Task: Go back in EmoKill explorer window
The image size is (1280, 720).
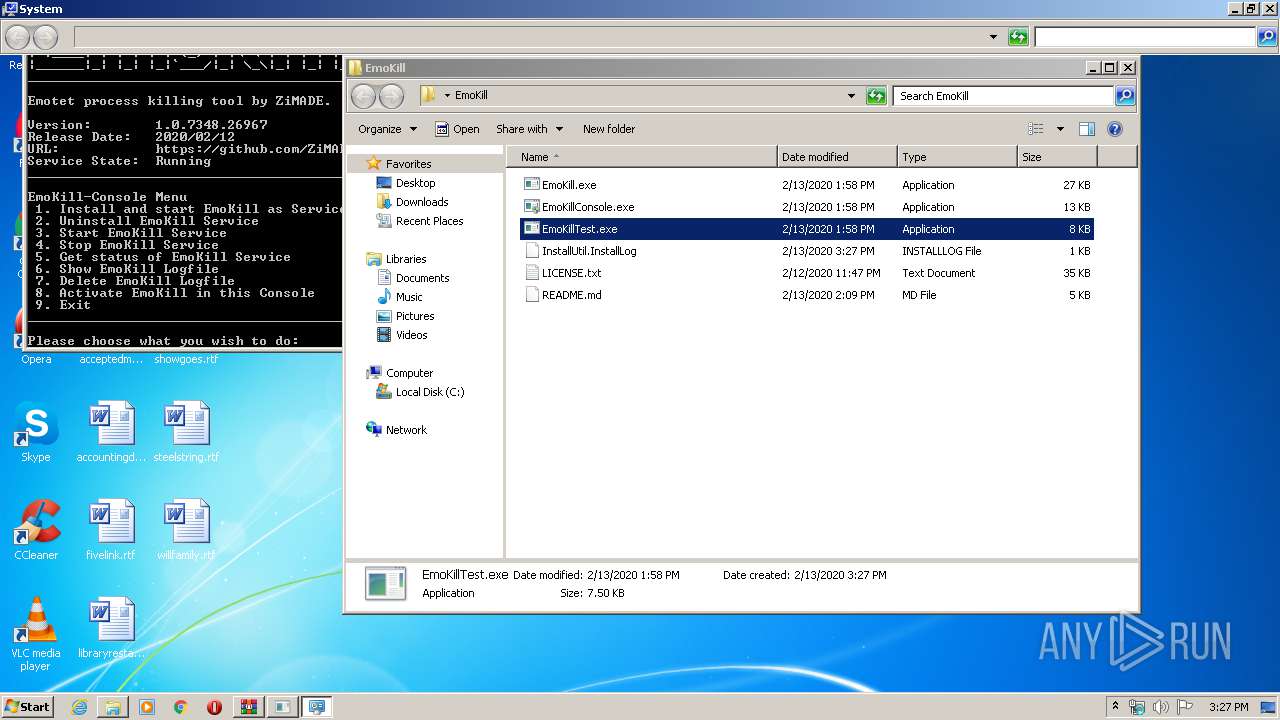Action: 364,96
